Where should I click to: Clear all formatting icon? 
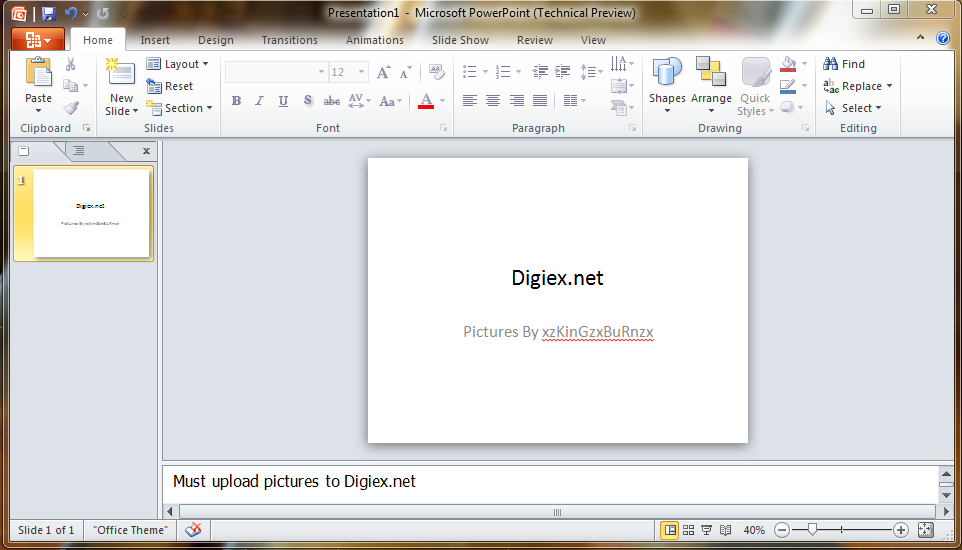click(x=437, y=72)
